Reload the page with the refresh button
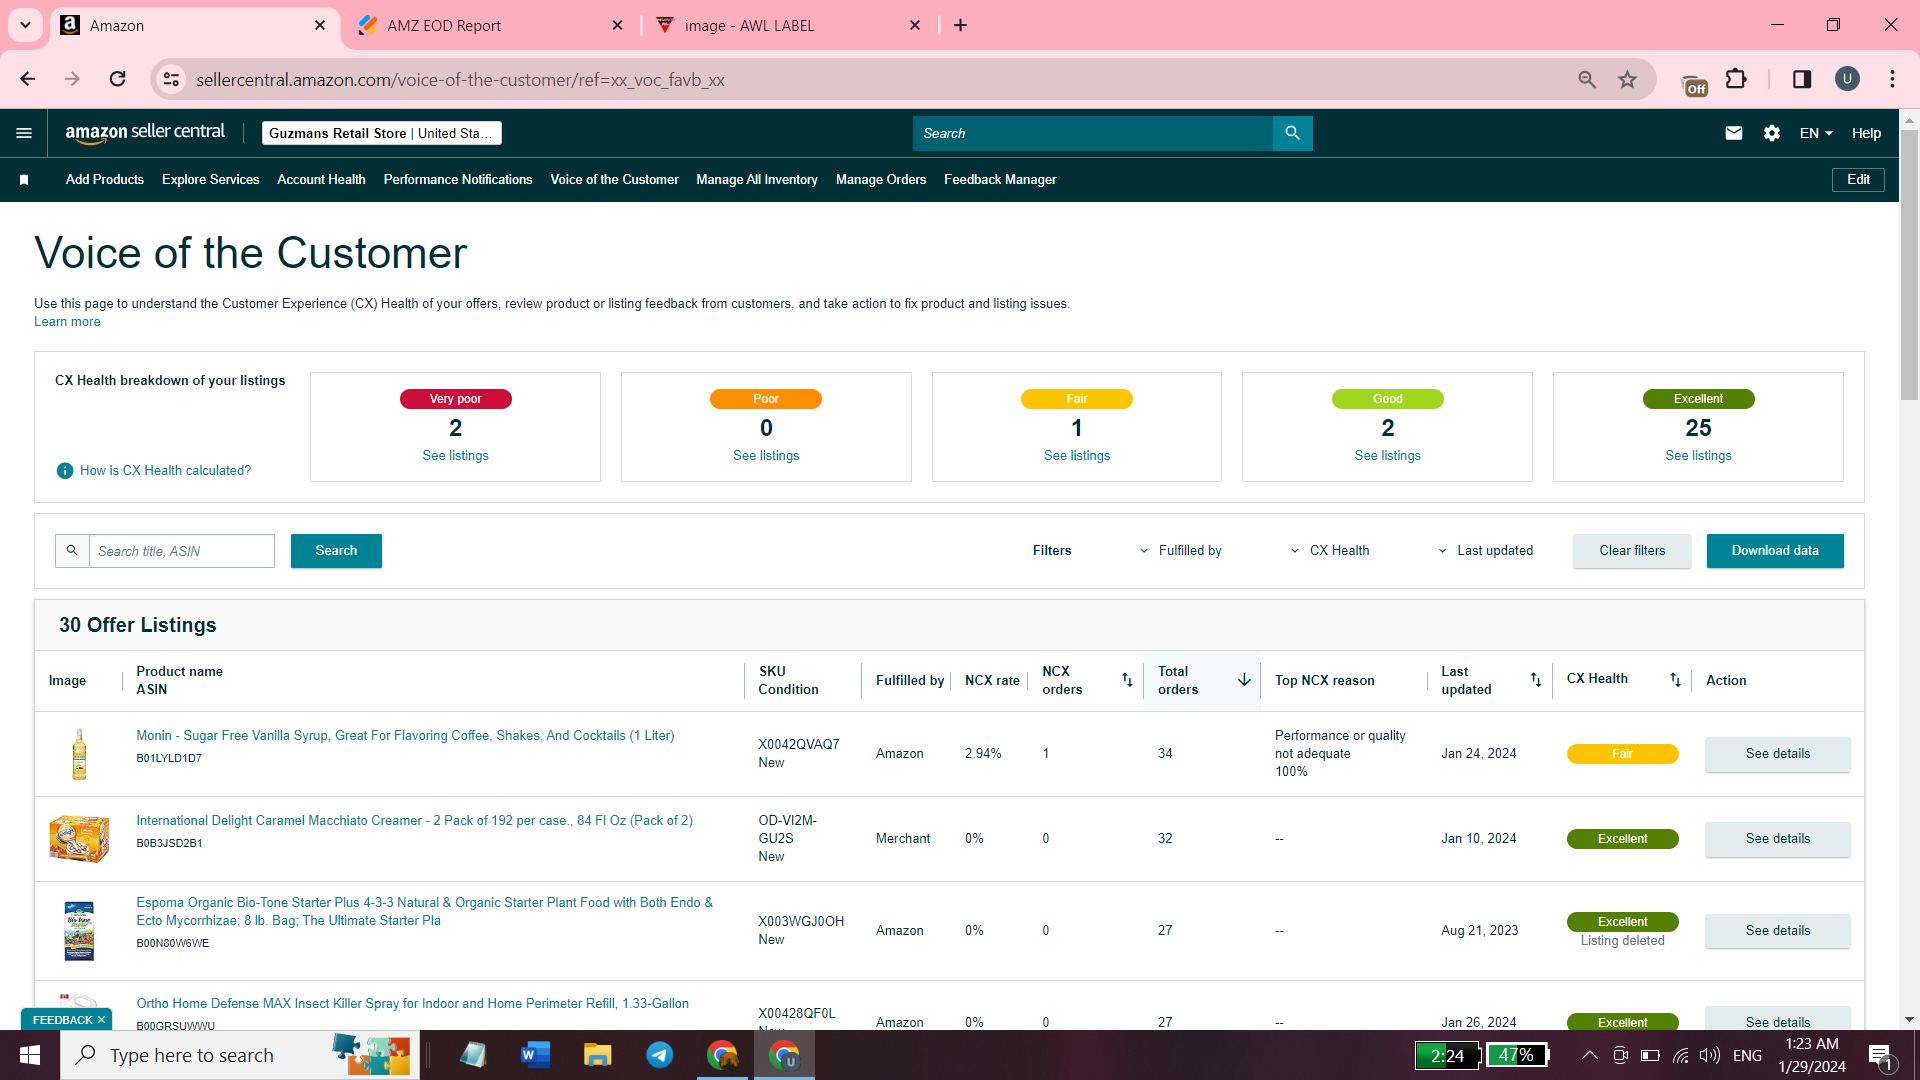Viewport: 1920px width, 1080px height. point(117,79)
